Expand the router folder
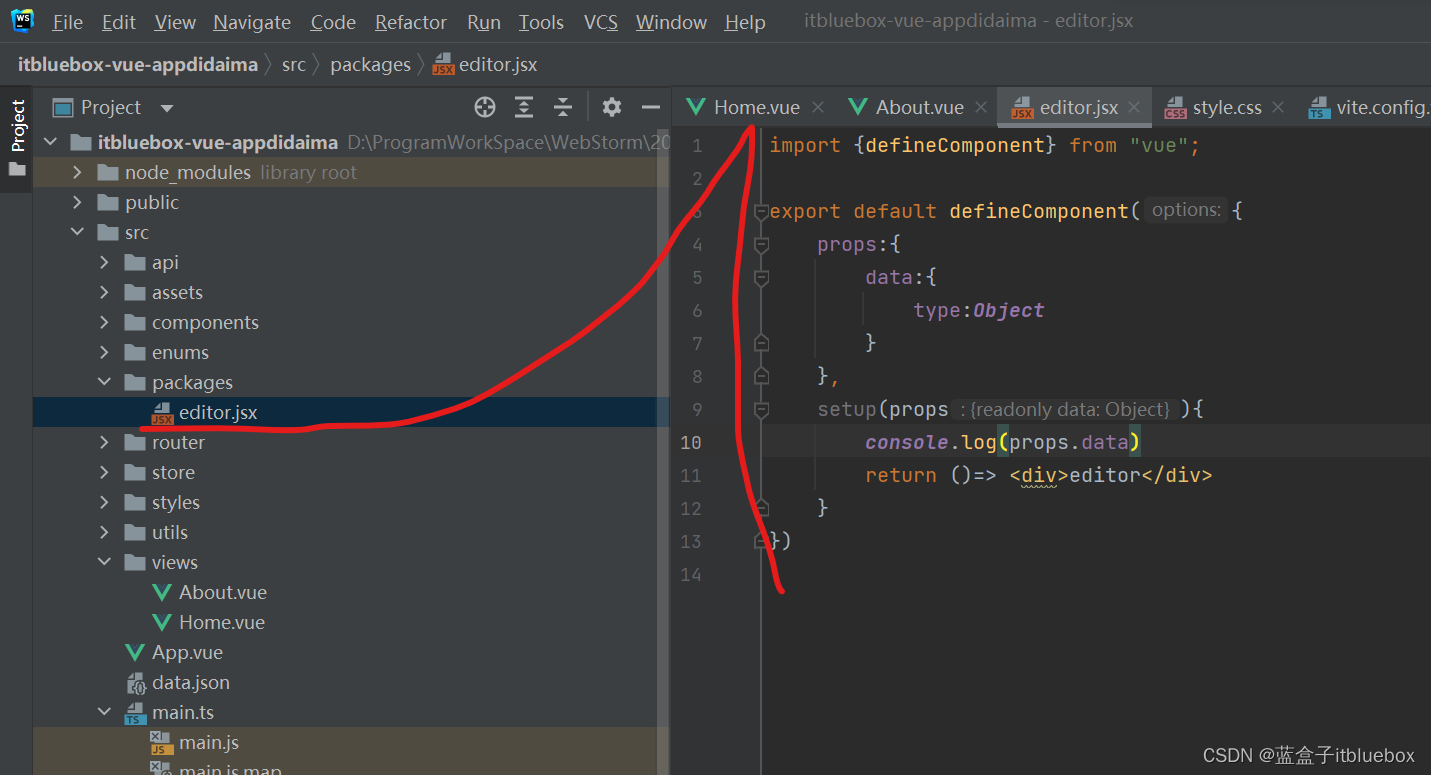Image resolution: width=1431 pixels, height=775 pixels. 105,442
